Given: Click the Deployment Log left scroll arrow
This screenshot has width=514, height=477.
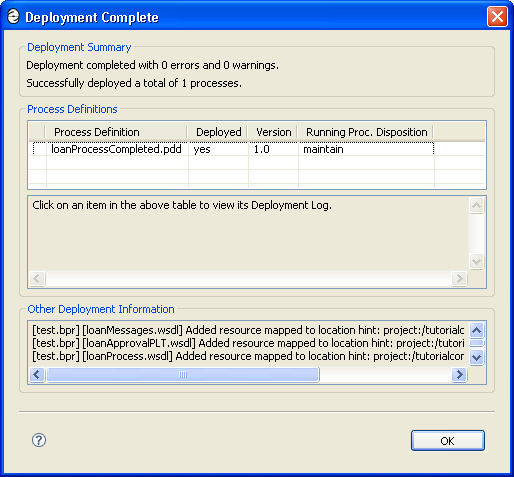Looking at the screenshot, I should 37,278.
